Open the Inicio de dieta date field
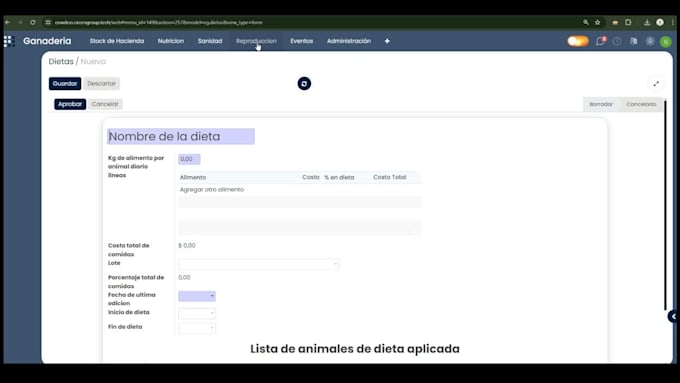 tap(197, 313)
